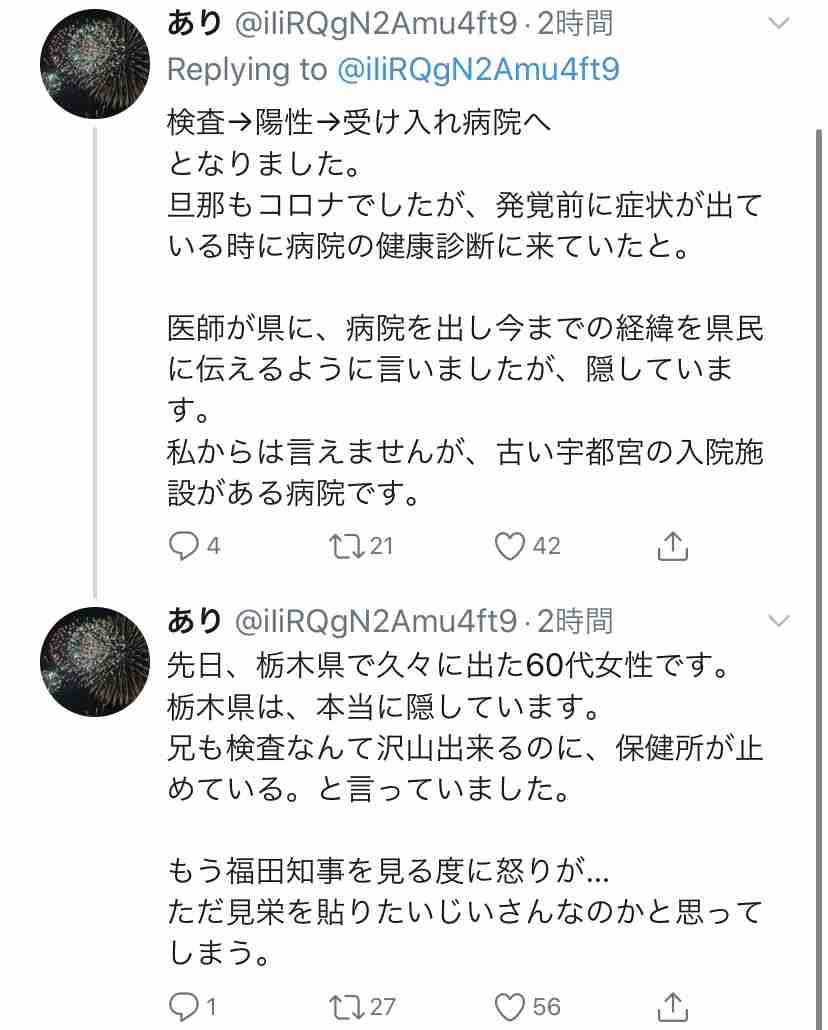Open the first tweet text about 検査→陽性
The image size is (828, 1030).
point(465,307)
